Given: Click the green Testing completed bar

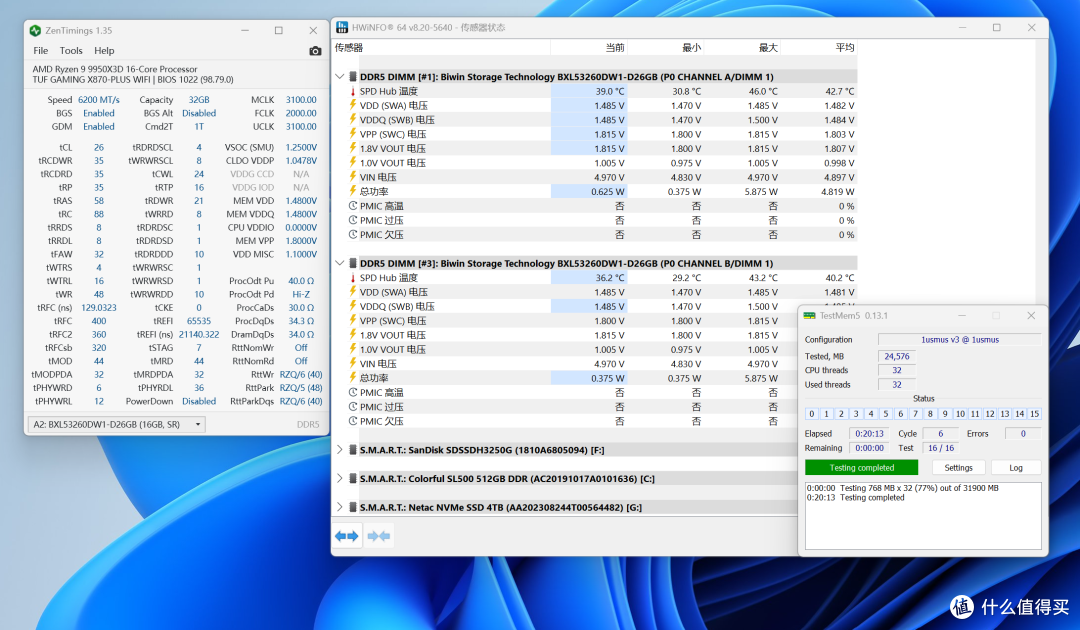Looking at the screenshot, I should coord(861,468).
